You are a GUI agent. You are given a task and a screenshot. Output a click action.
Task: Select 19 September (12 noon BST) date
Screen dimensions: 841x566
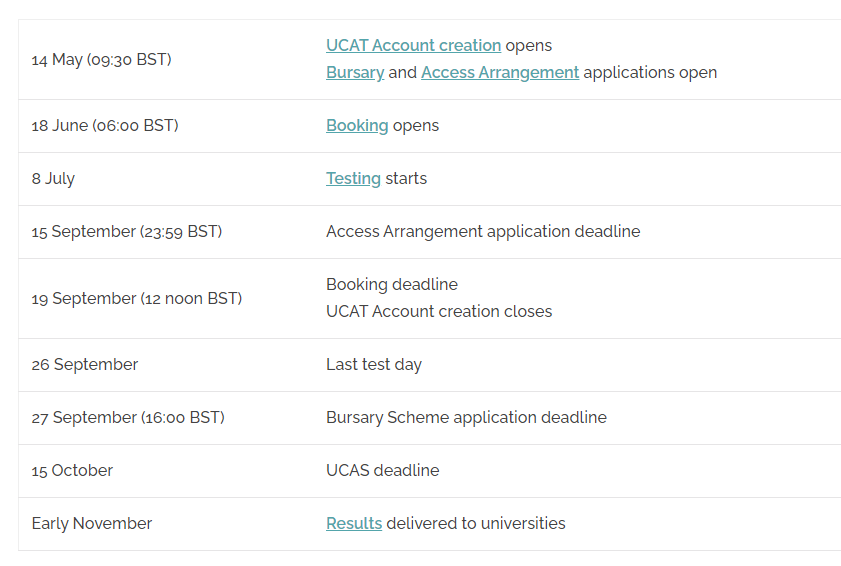click(x=137, y=298)
